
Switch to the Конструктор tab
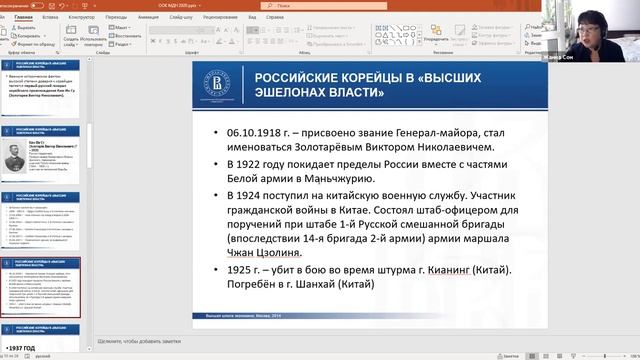(x=81, y=17)
